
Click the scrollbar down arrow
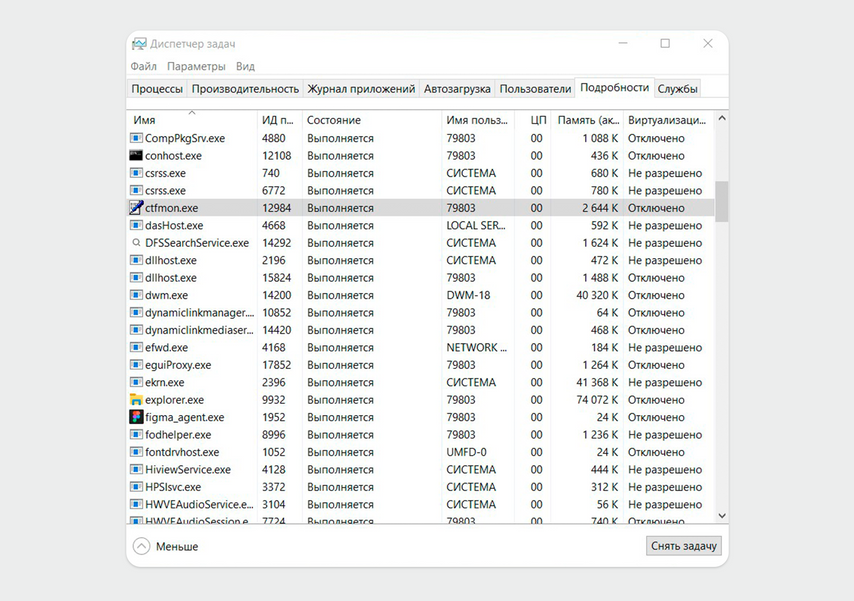[x=722, y=515]
